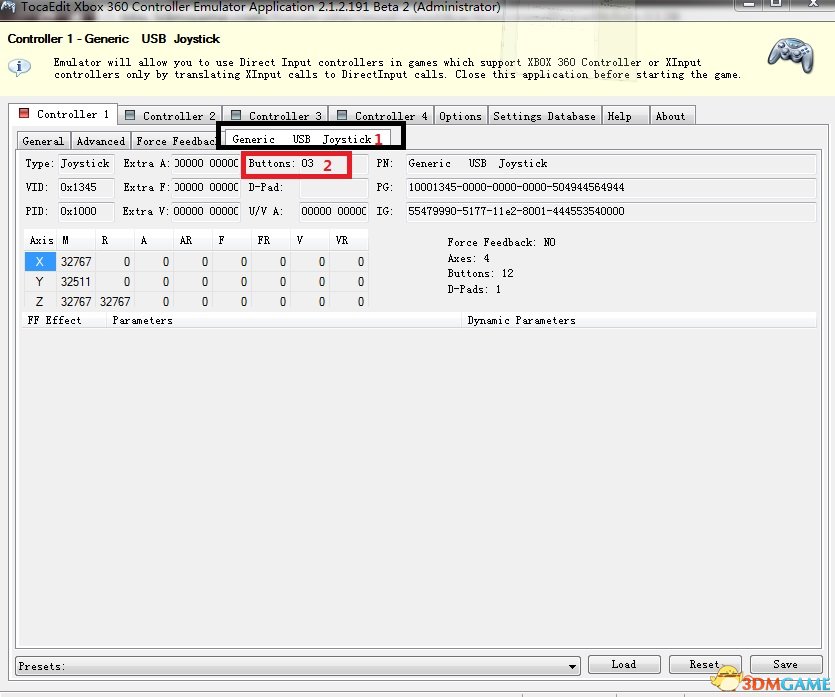Click the blue info icon

(19, 67)
